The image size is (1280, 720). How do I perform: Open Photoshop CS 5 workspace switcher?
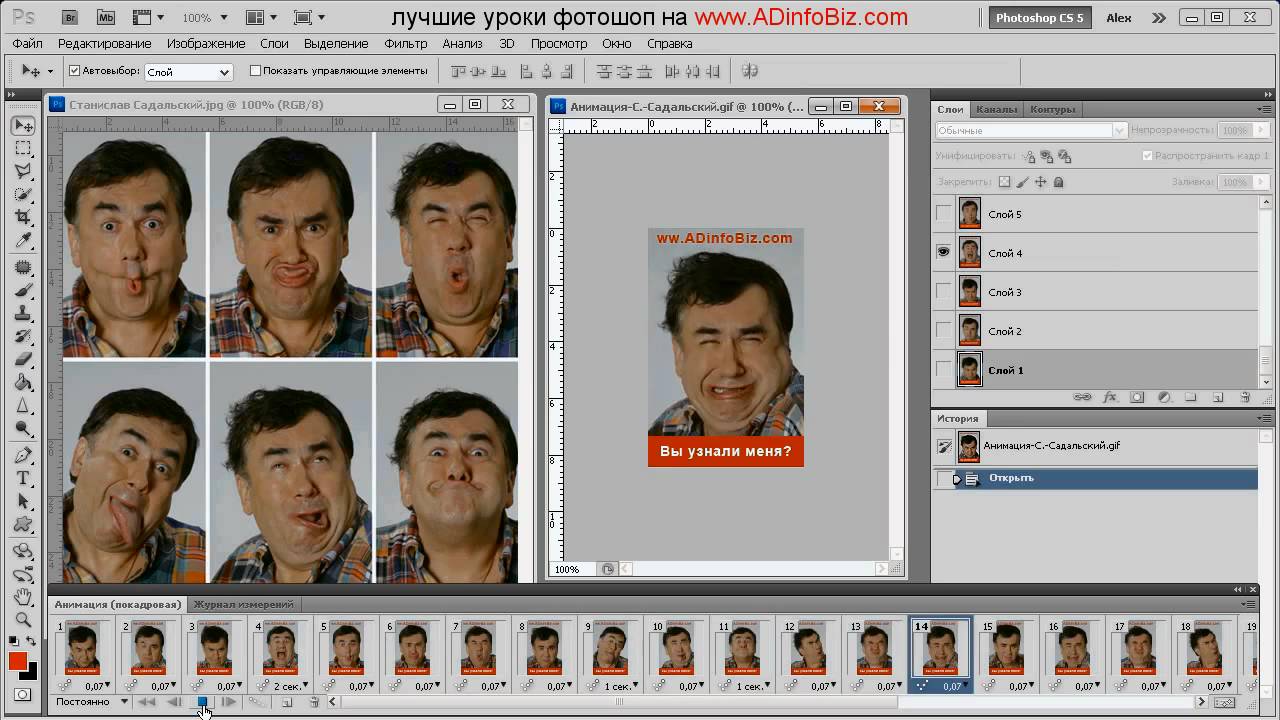click(1039, 18)
